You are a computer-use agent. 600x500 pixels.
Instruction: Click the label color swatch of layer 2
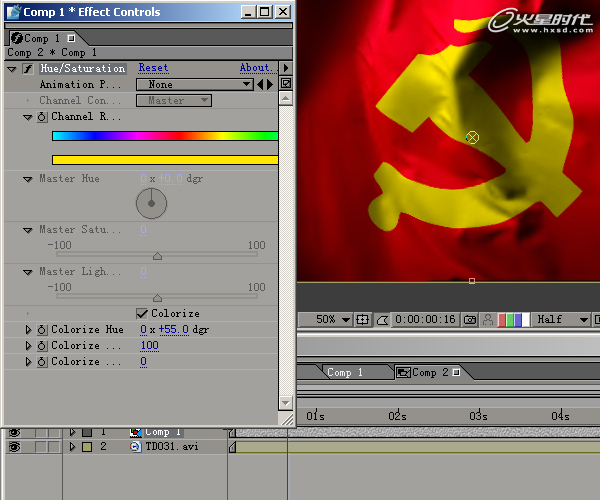(87, 447)
